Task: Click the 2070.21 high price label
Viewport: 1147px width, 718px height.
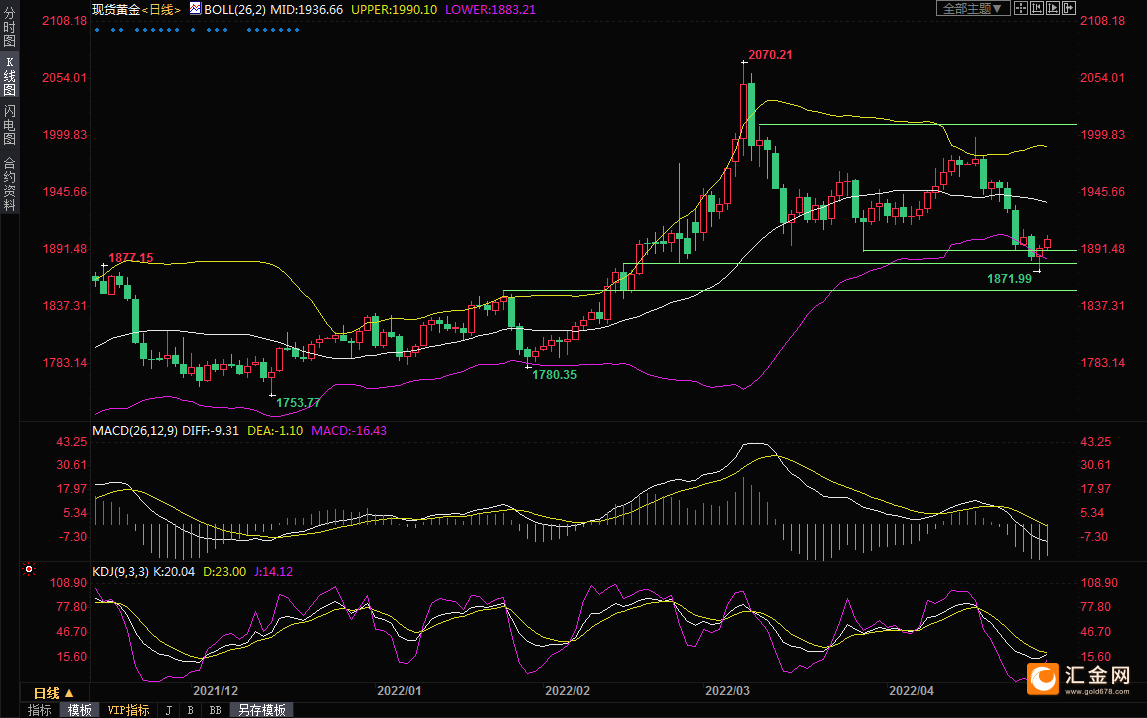Action: pyautogui.click(x=770, y=55)
